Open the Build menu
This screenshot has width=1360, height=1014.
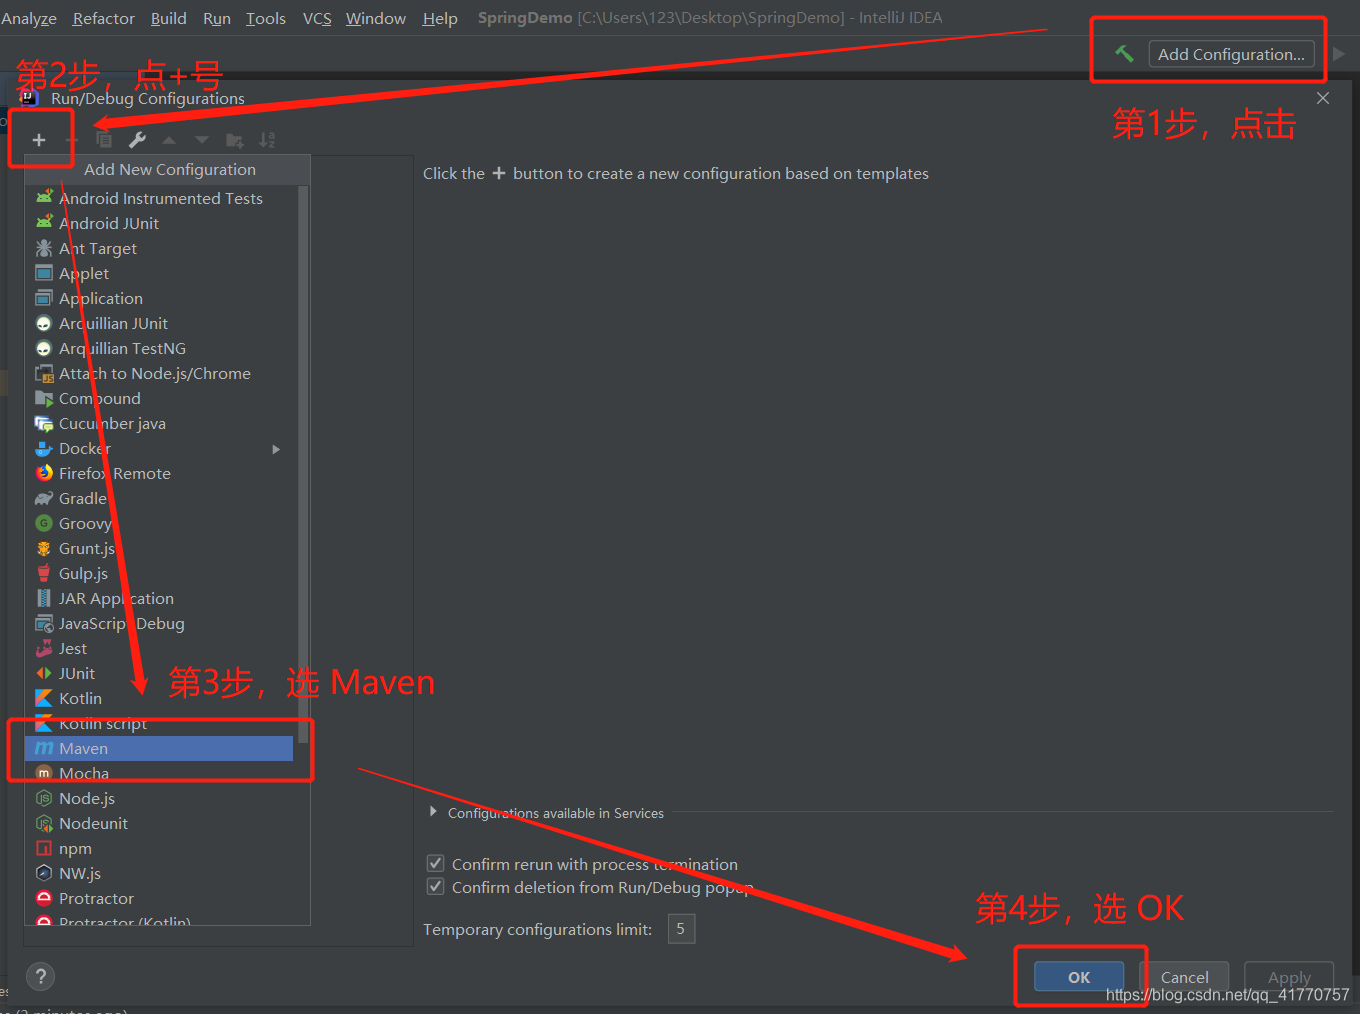[169, 18]
